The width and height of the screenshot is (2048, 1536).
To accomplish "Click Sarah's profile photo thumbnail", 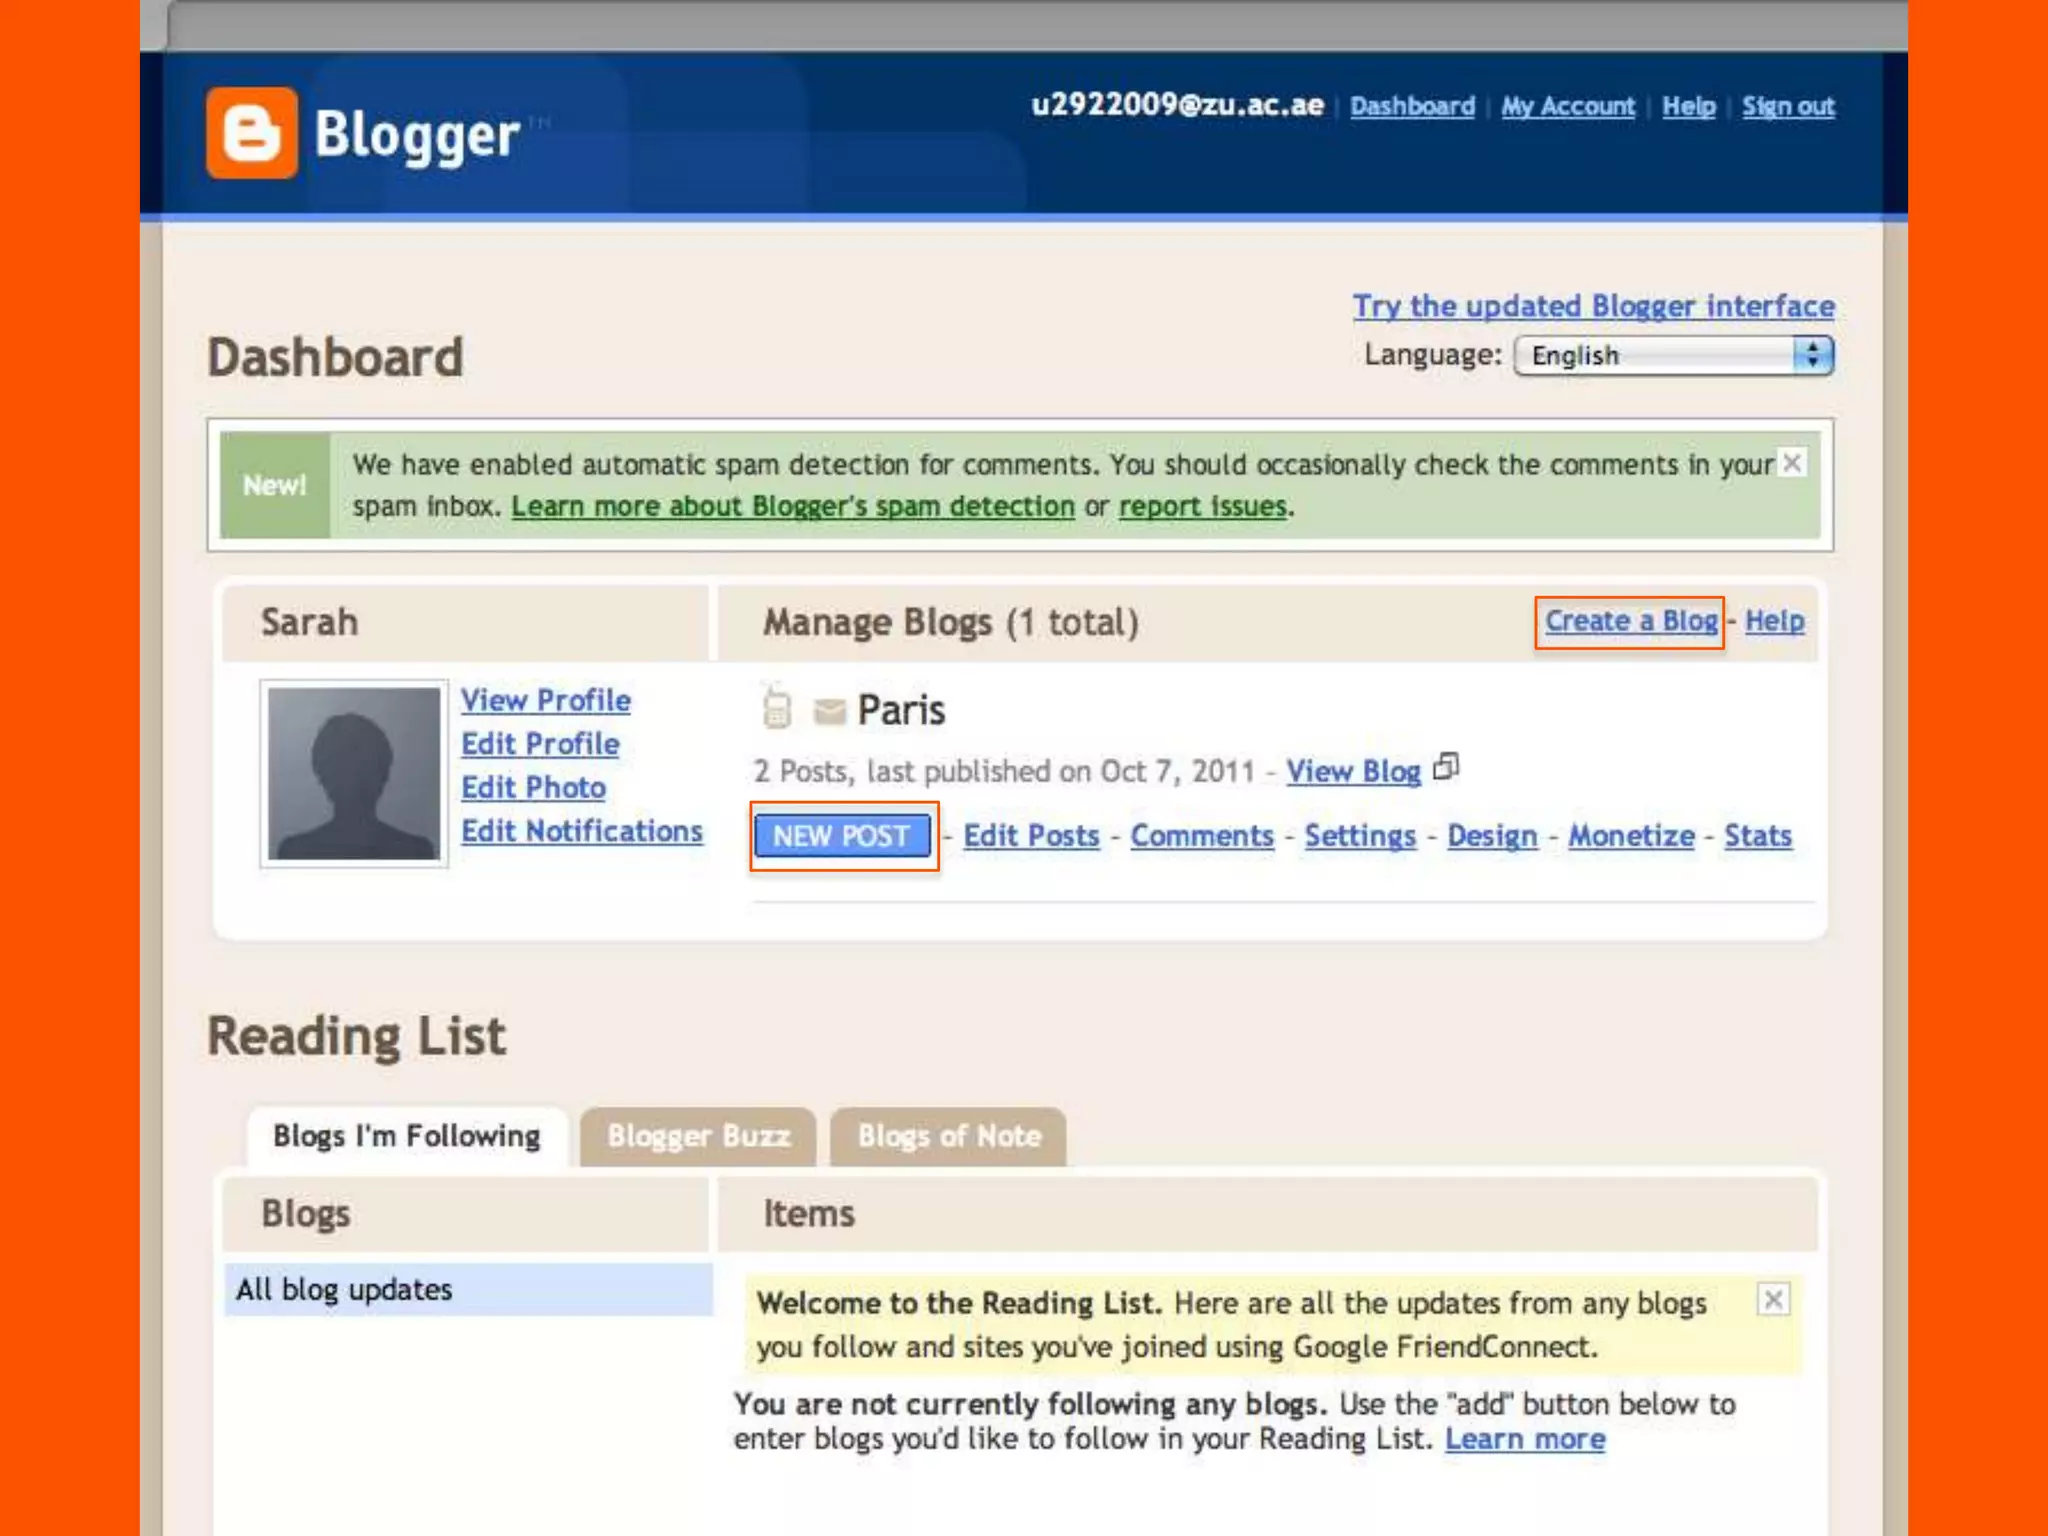I will [354, 773].
